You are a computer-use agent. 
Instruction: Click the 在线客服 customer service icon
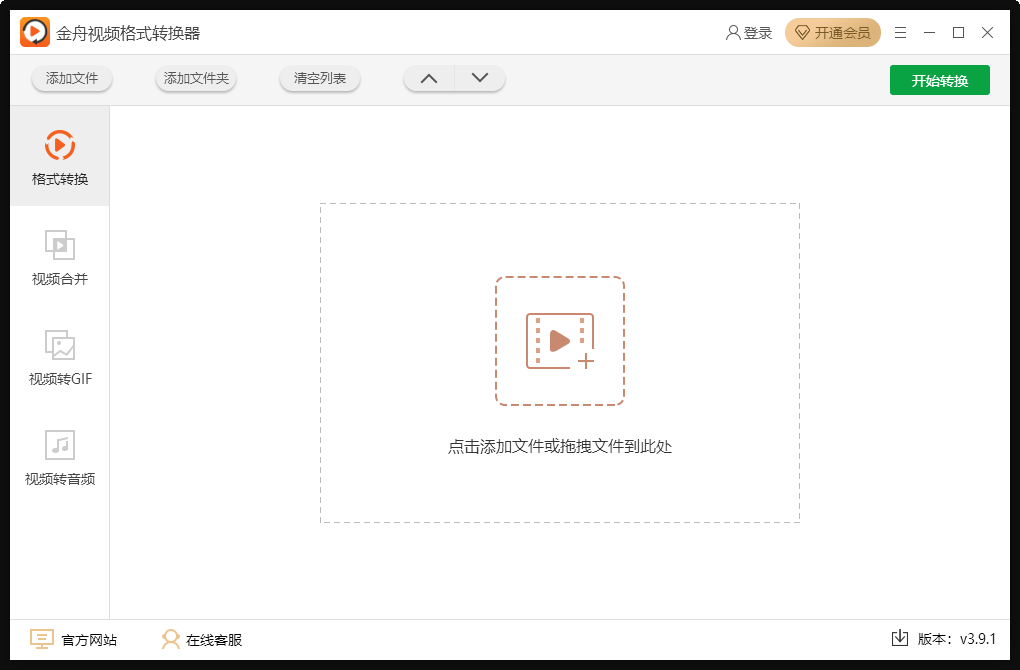(x=171, y=639)
